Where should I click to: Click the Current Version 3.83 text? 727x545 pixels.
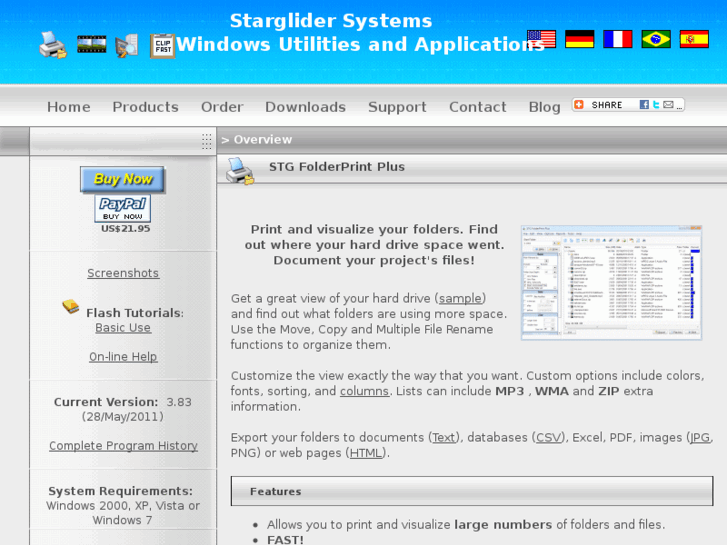point(122,402)
